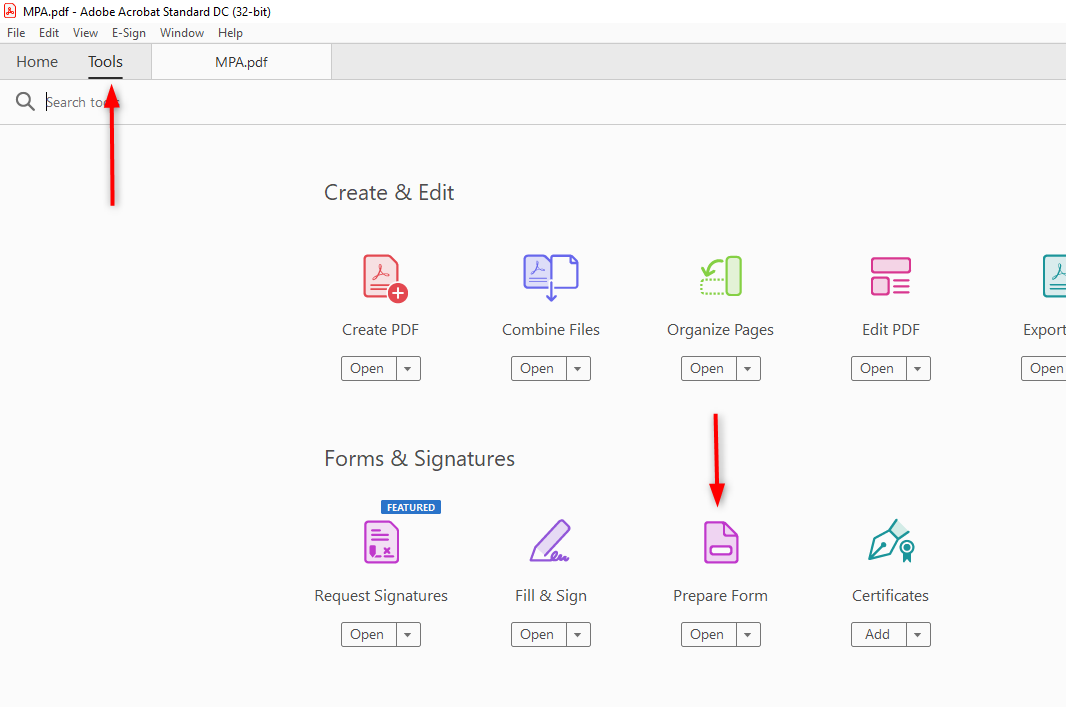
Task: Expand the Edit PDF dropdown arrow
Action: 918,368
